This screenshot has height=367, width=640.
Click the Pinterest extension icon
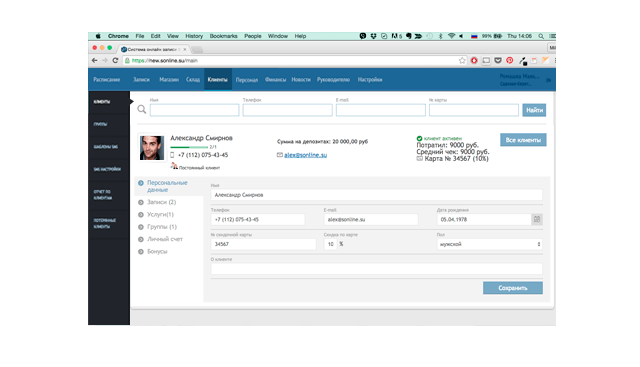tap(510, 60)
